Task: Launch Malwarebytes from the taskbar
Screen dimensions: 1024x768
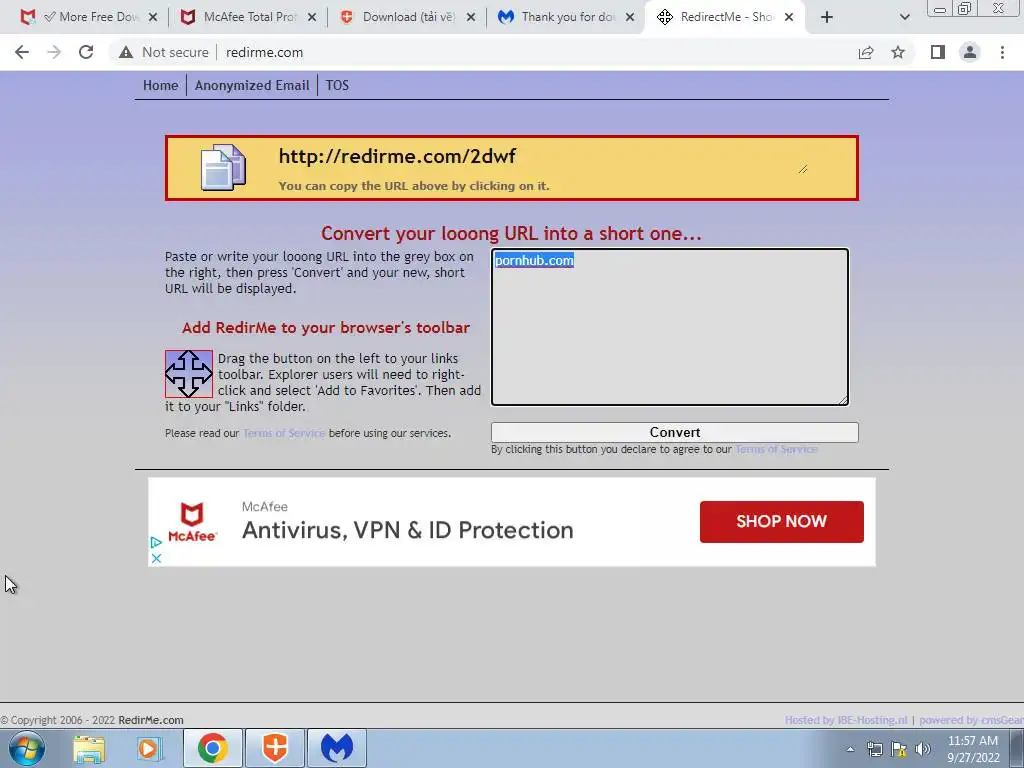Action: tap(337, 748)
